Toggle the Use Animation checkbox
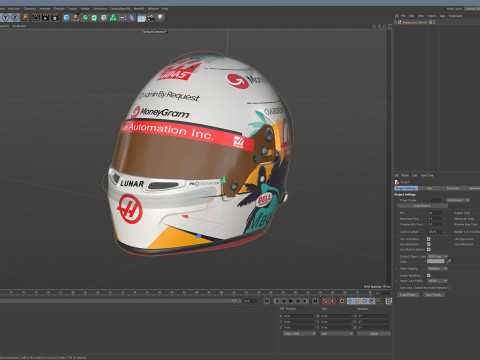The height and width of the screenshot is (360, 480). click(x=429, y=239)
